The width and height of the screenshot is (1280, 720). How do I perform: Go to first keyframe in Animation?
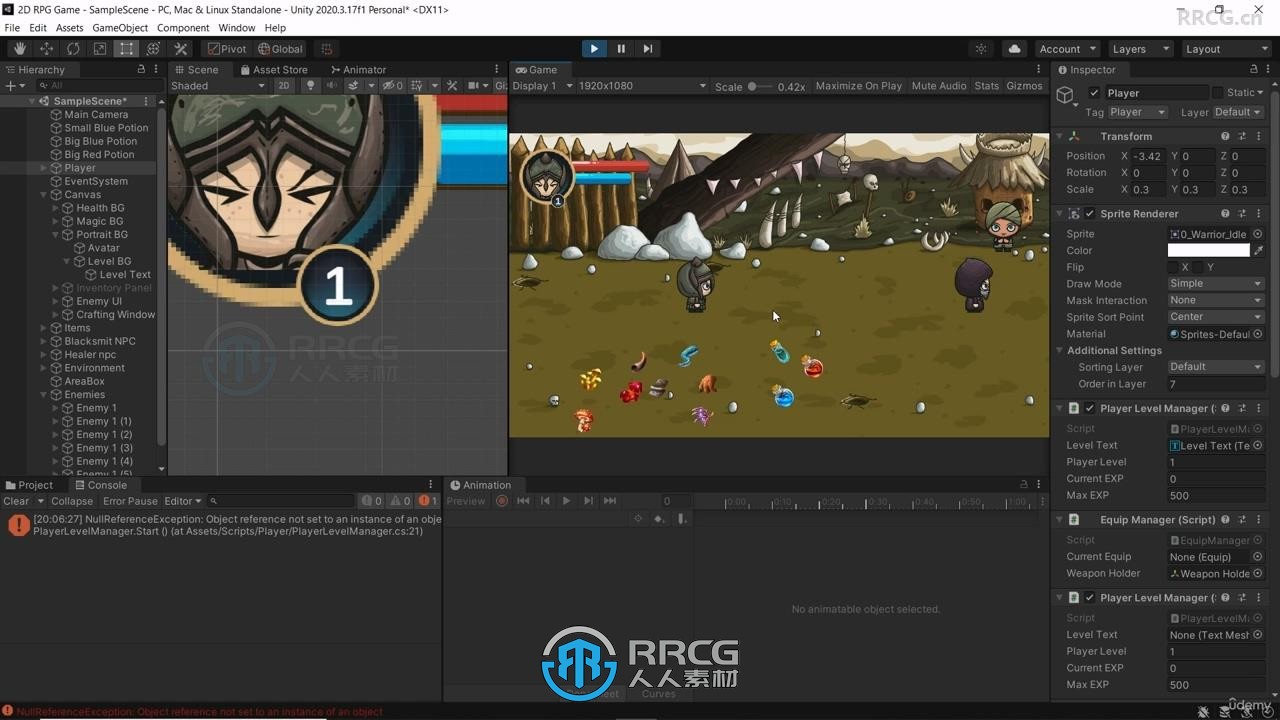pyautogui.click(x=523, y=501)
